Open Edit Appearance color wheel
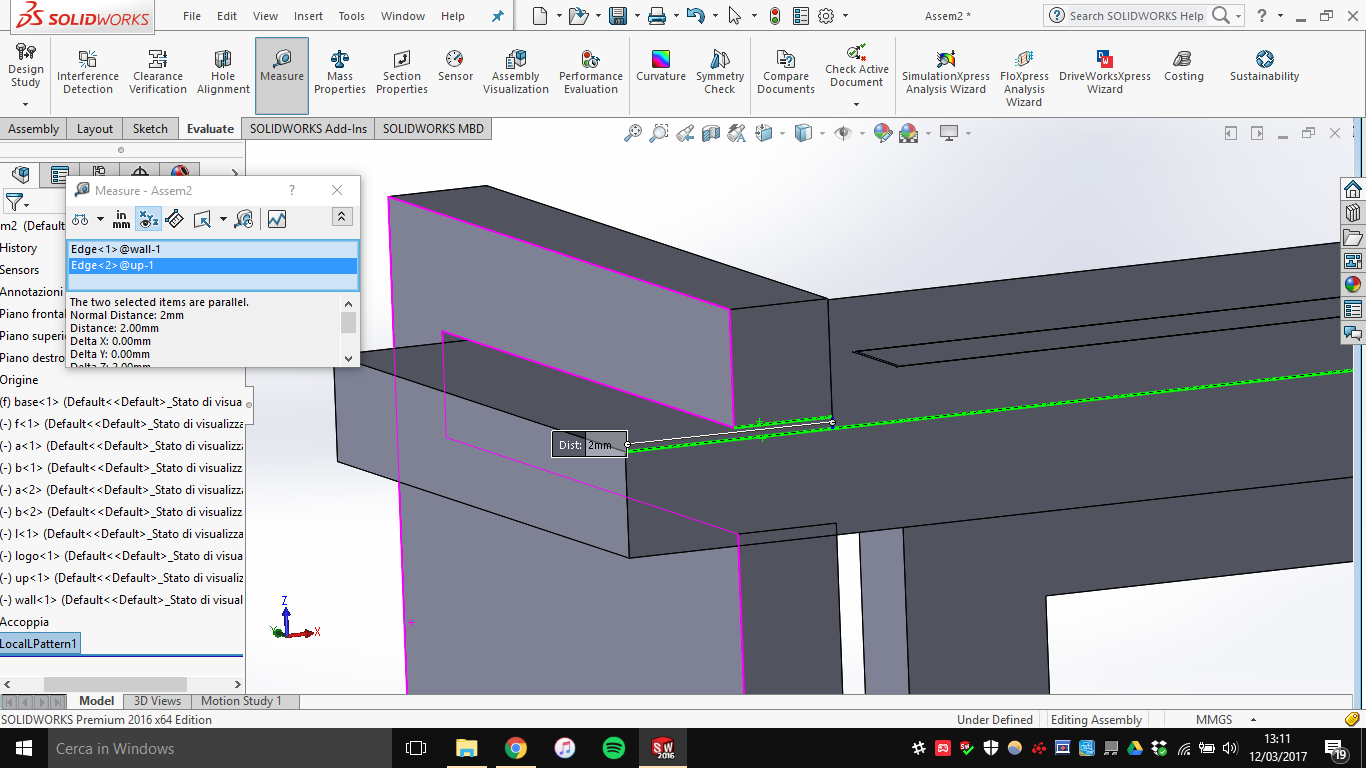Image resolution: width=1366 pixels, height=768 pixels. [x=883, y=133]
